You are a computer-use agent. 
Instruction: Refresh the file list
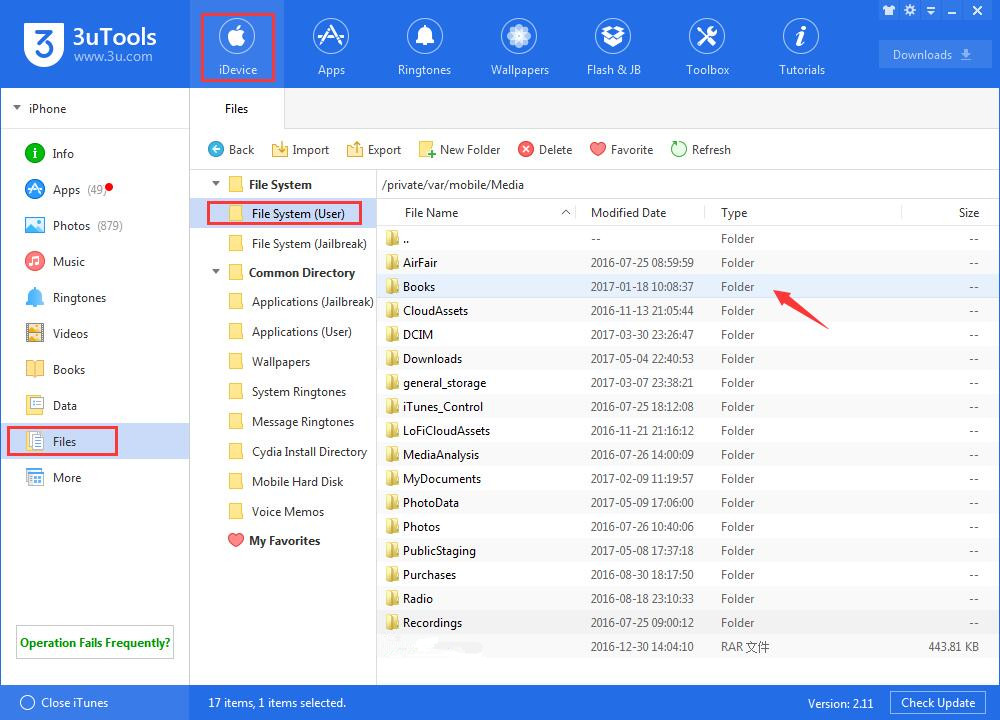pyautogui.click(x=701, y=150)
